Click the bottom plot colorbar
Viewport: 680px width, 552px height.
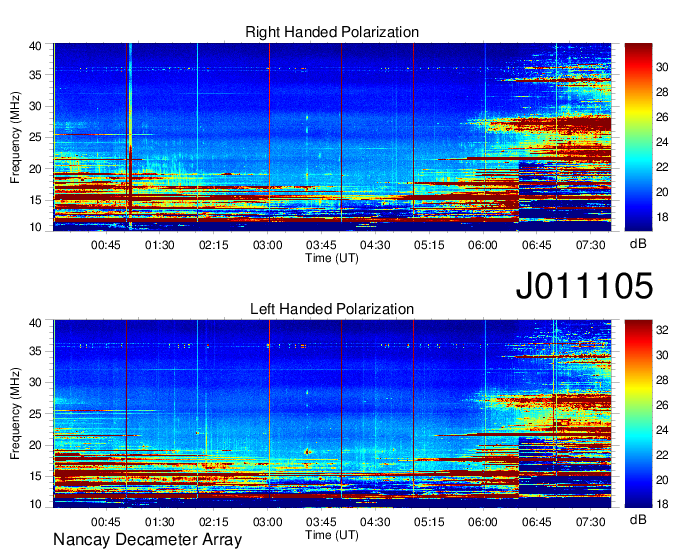[638, 414]
